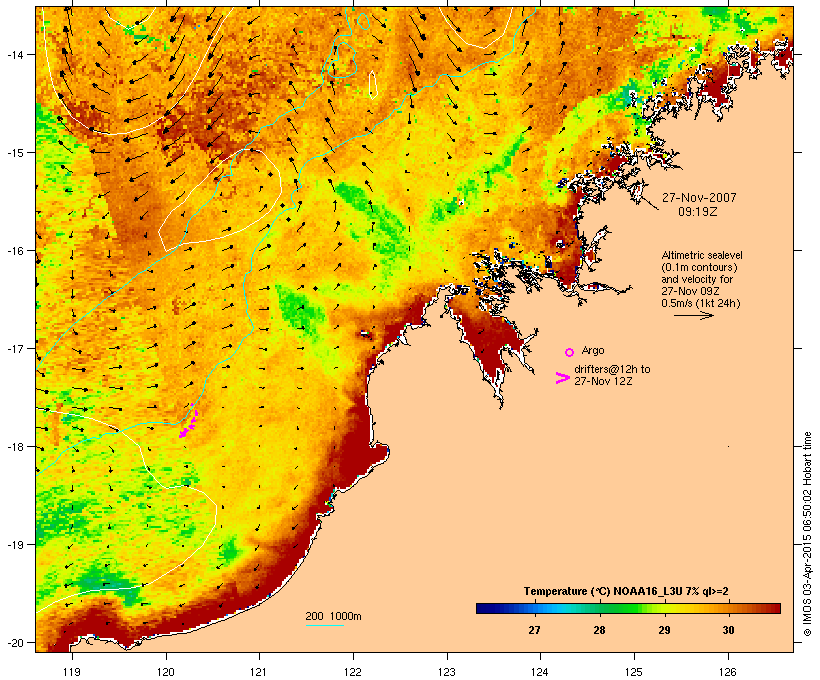Click the latitude label -14
The width and height of the screenshot is (820, 680).
(x=14, y=54)
